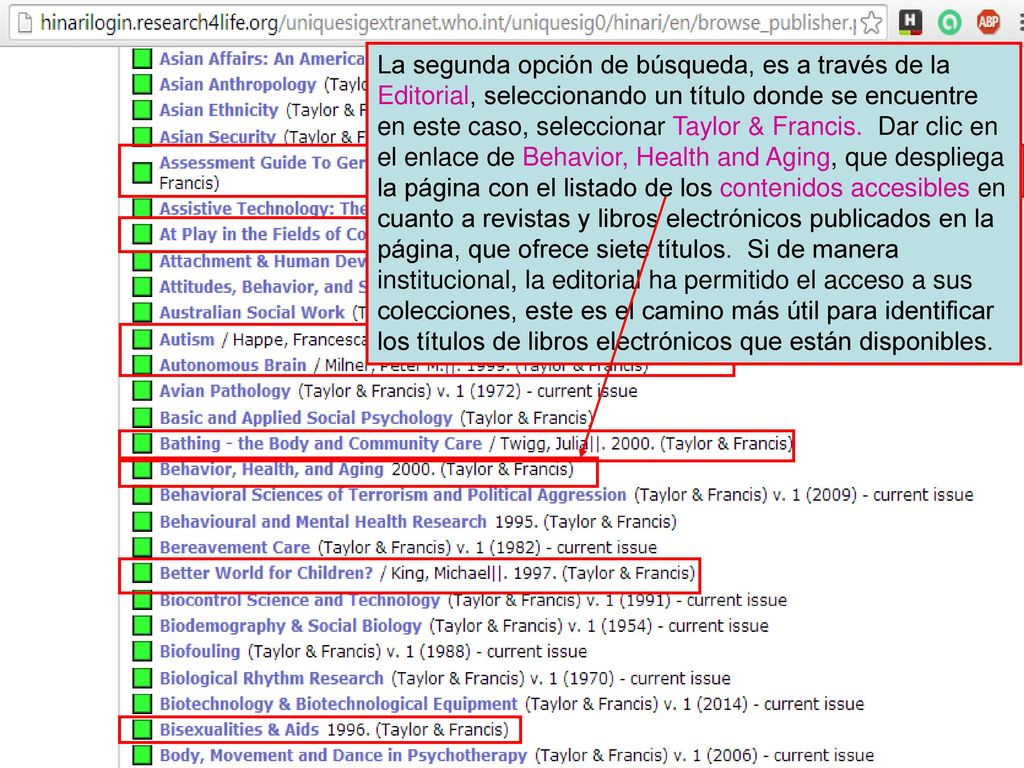Open the Autism book link

(x=187, y=340)
